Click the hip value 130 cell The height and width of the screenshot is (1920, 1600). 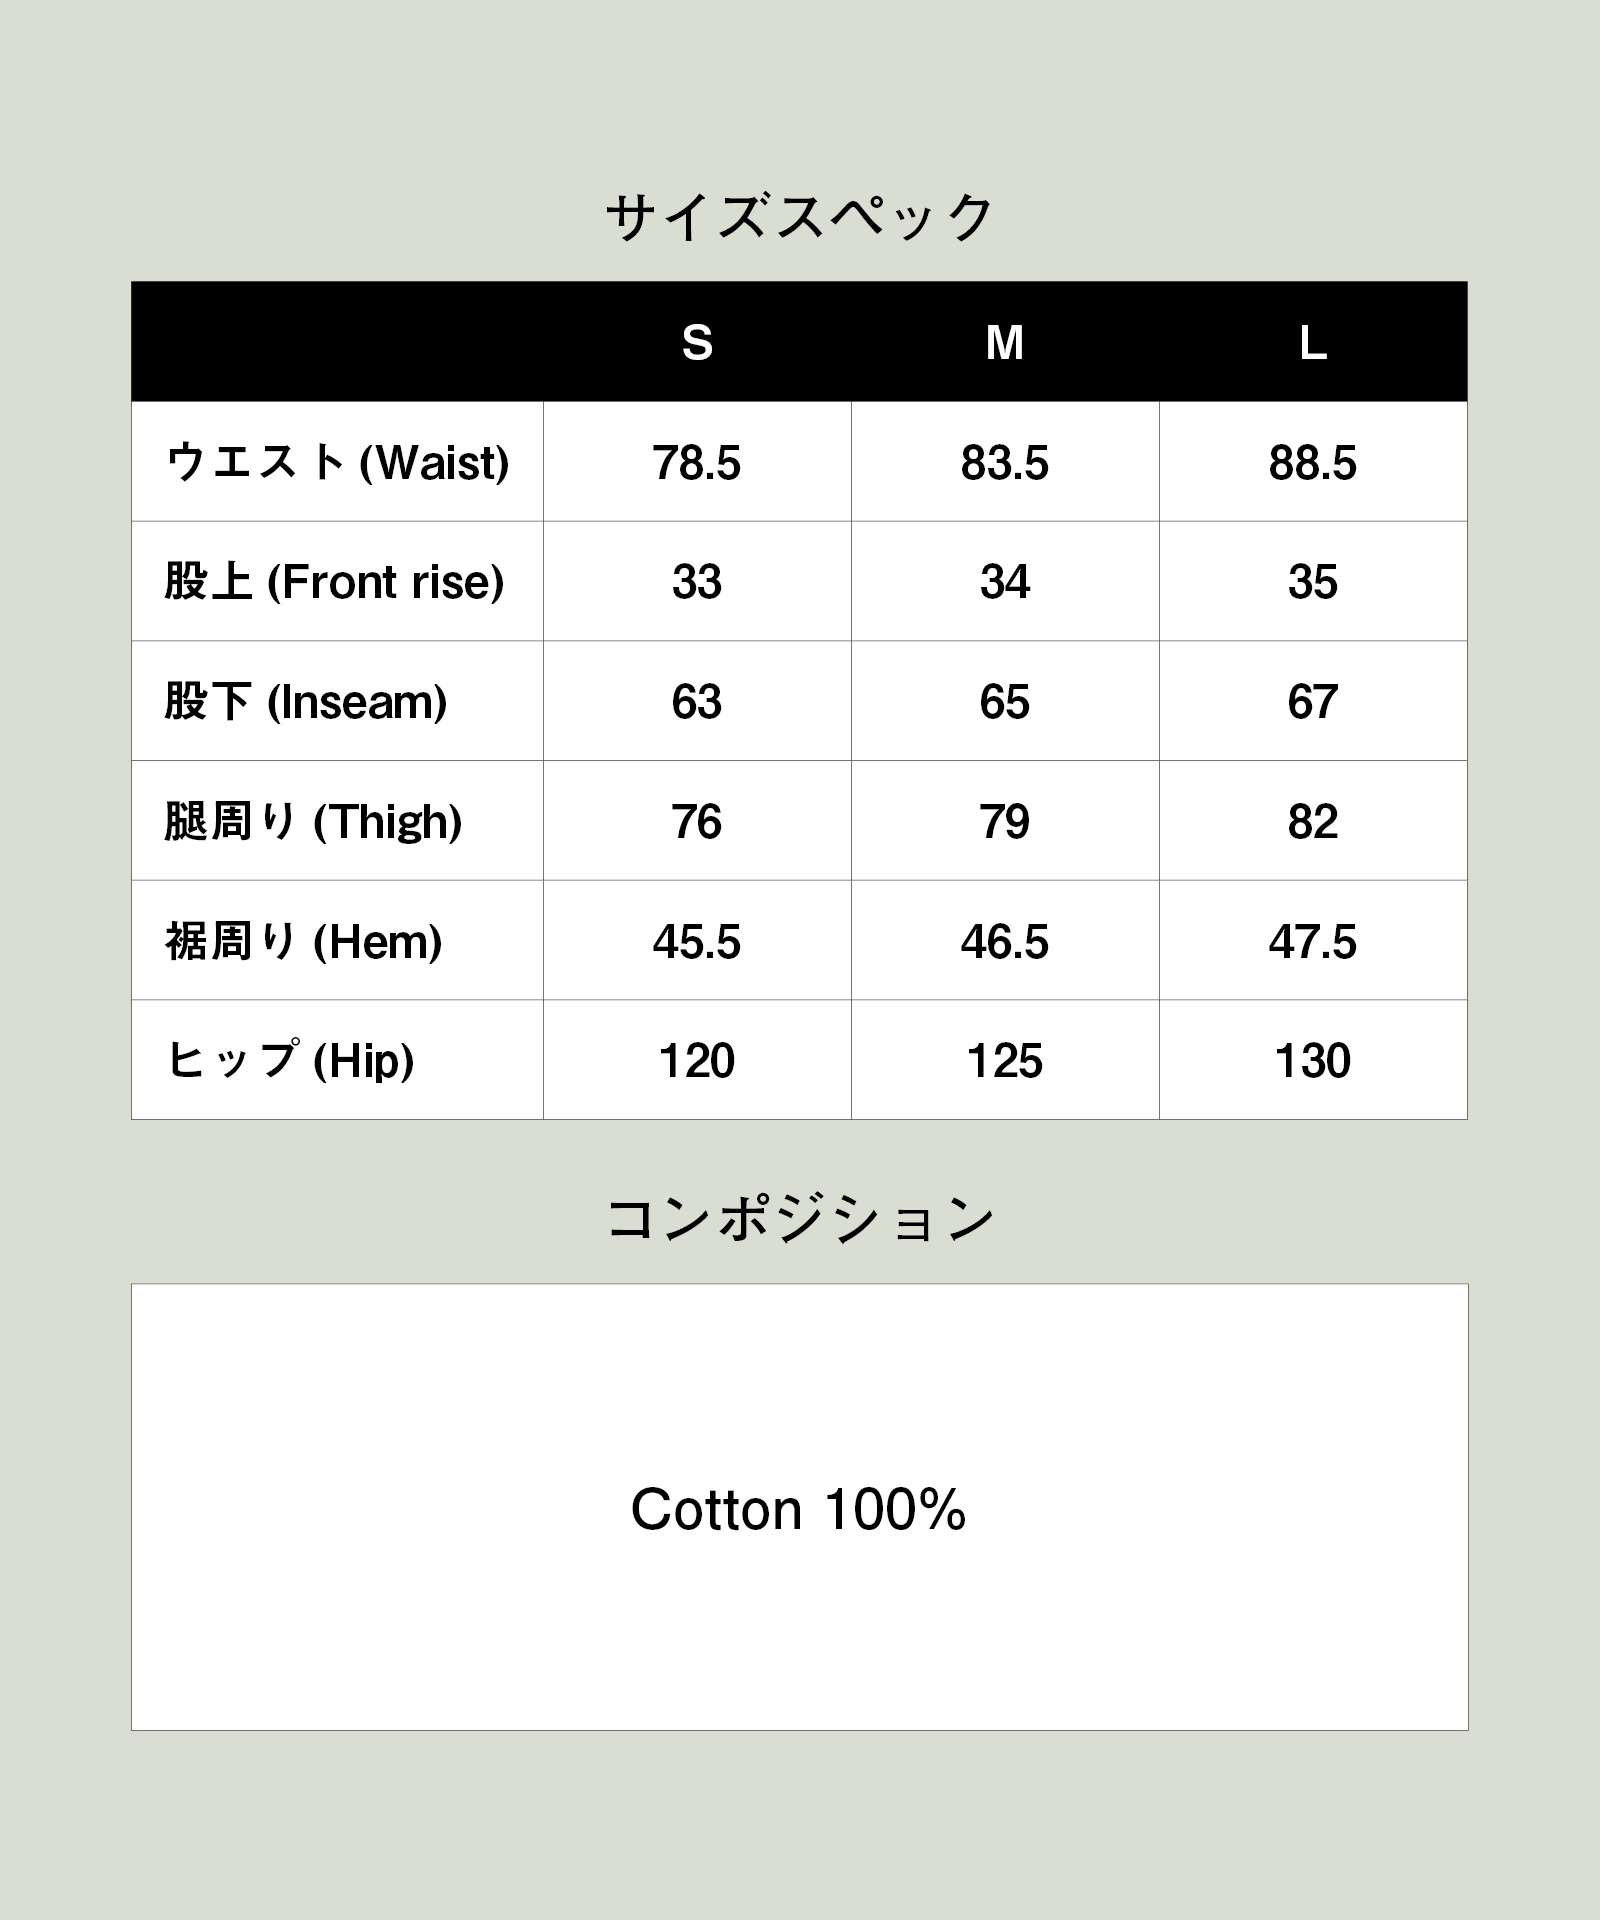[1313, 1061]
